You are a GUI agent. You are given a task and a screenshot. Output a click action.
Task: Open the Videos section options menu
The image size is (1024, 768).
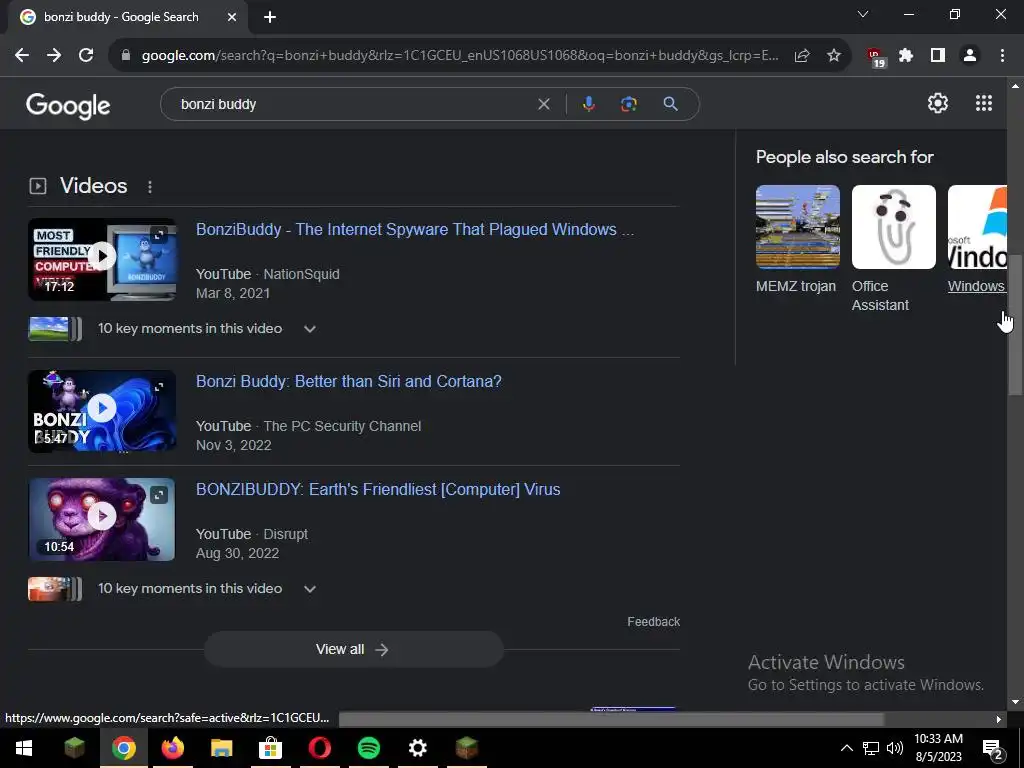[150, 187]
